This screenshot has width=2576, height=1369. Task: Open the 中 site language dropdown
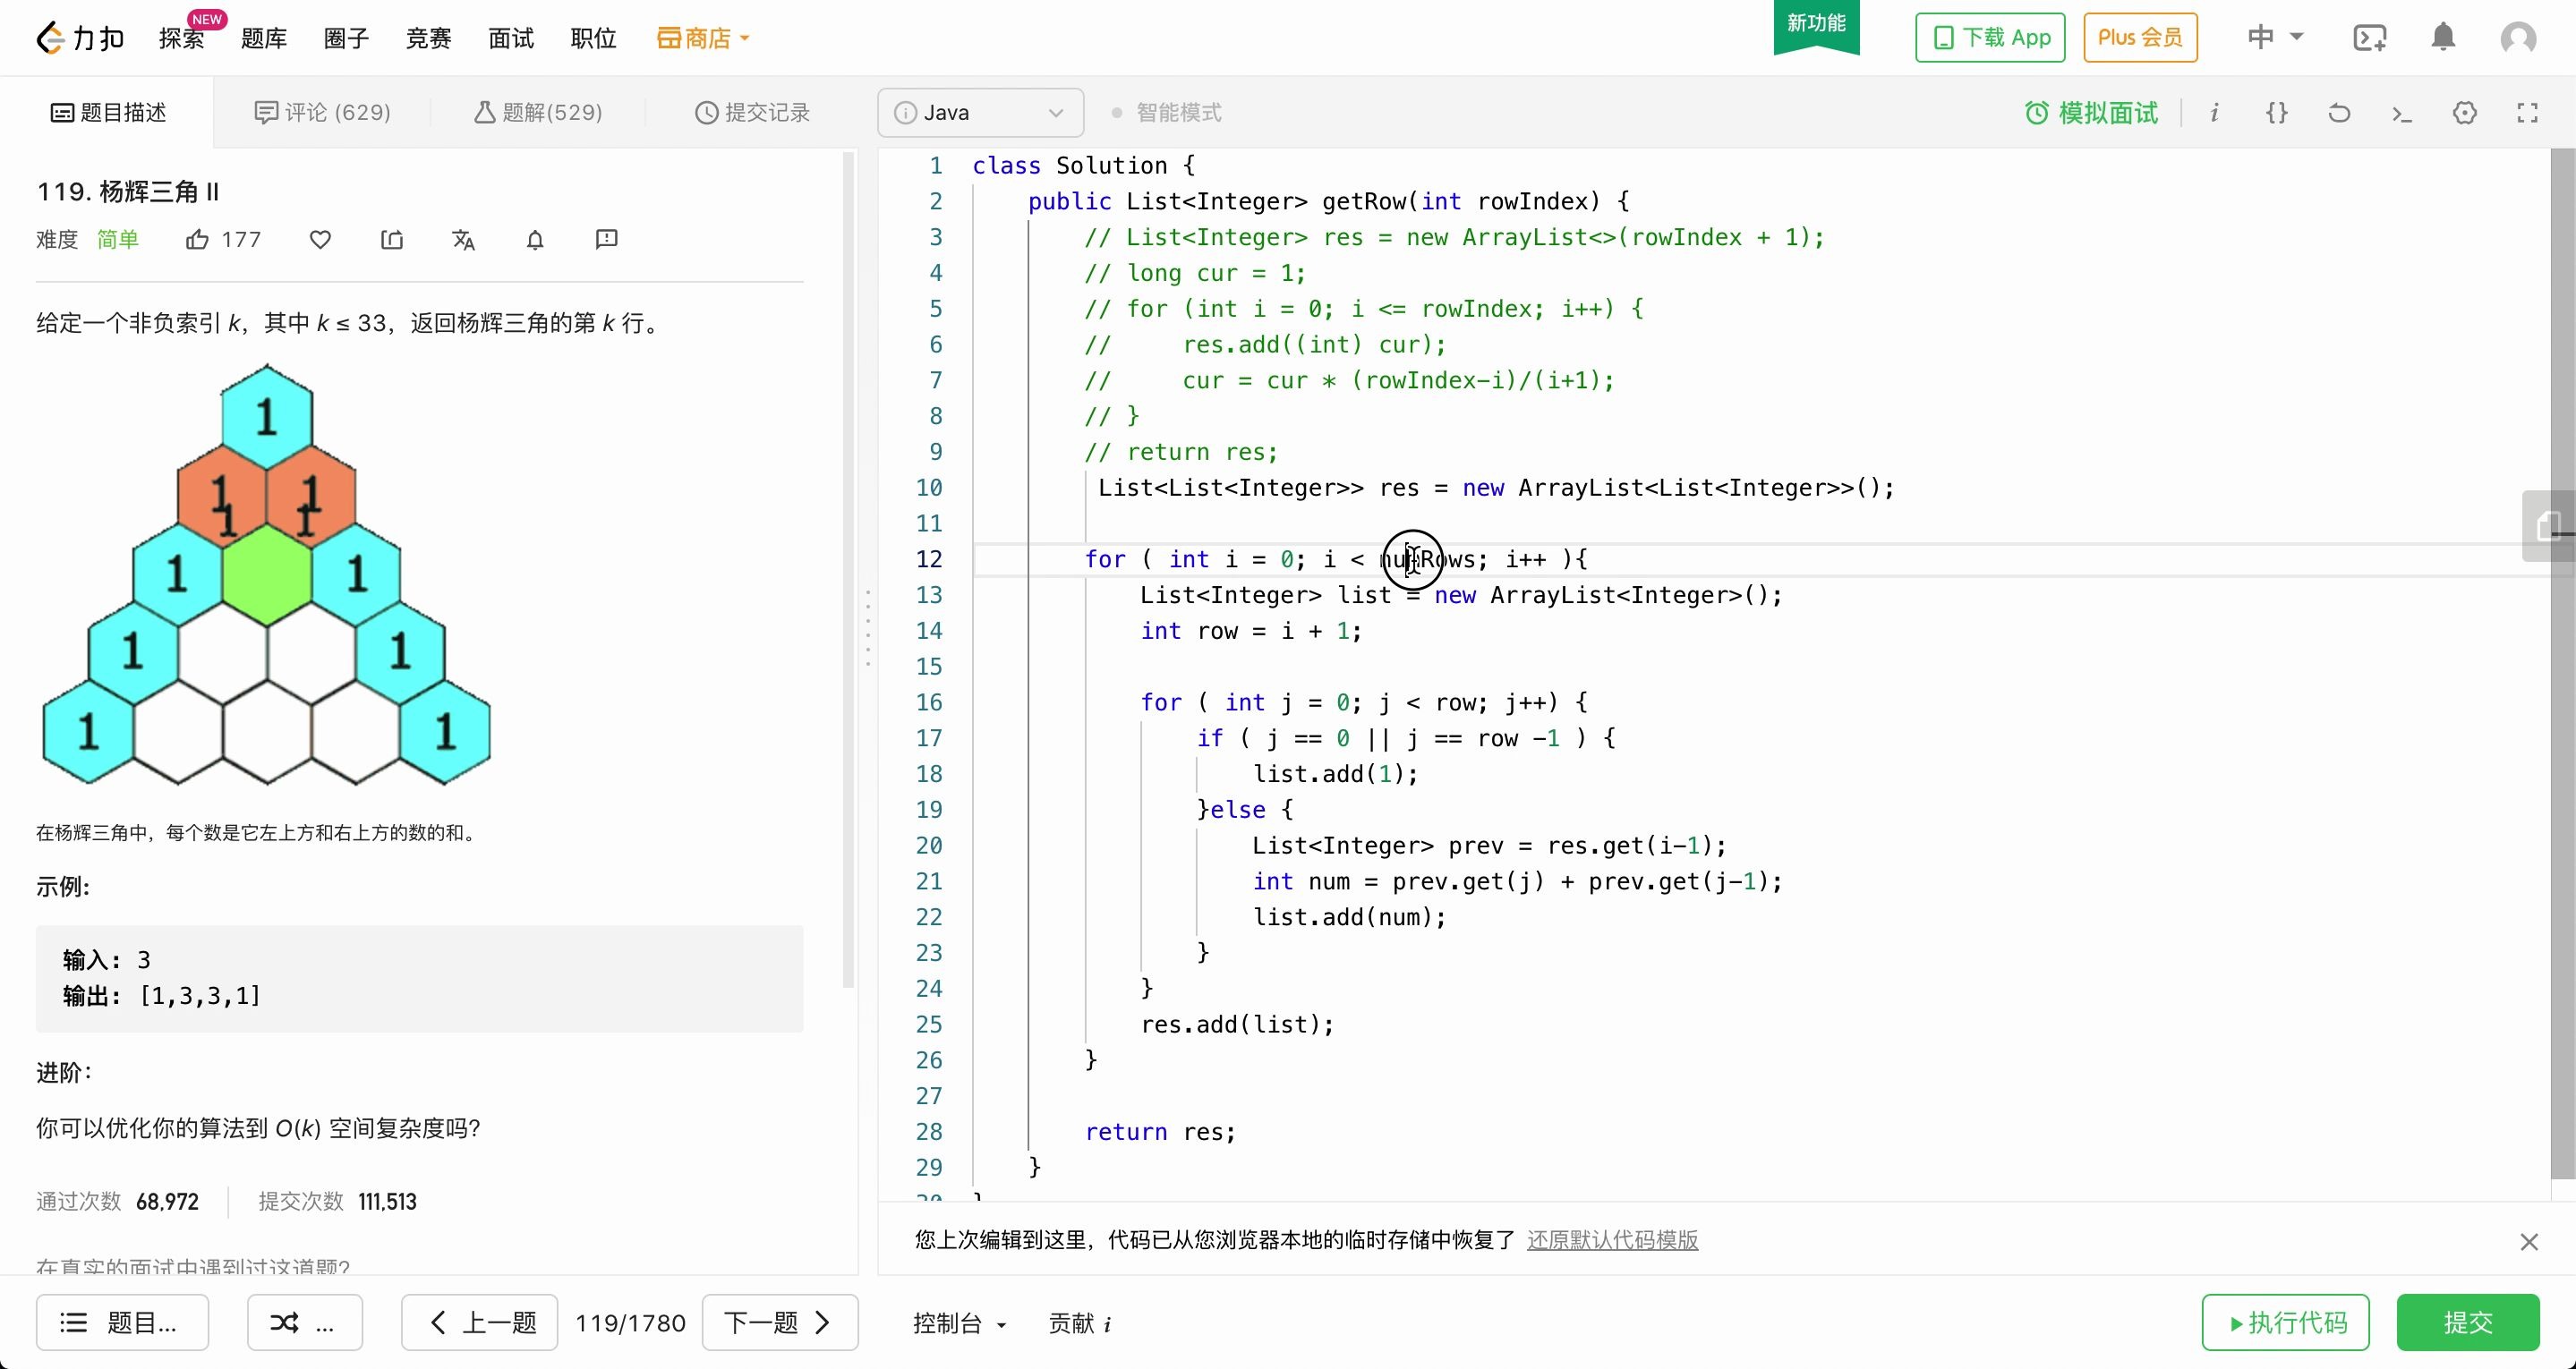pos(2274,37)
